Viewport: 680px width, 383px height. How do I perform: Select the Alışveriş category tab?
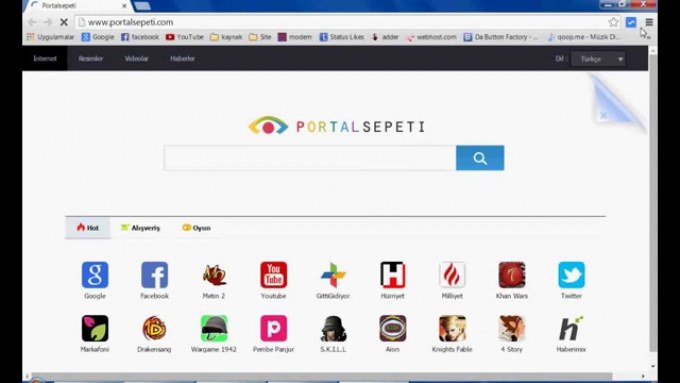click(140, 228)
